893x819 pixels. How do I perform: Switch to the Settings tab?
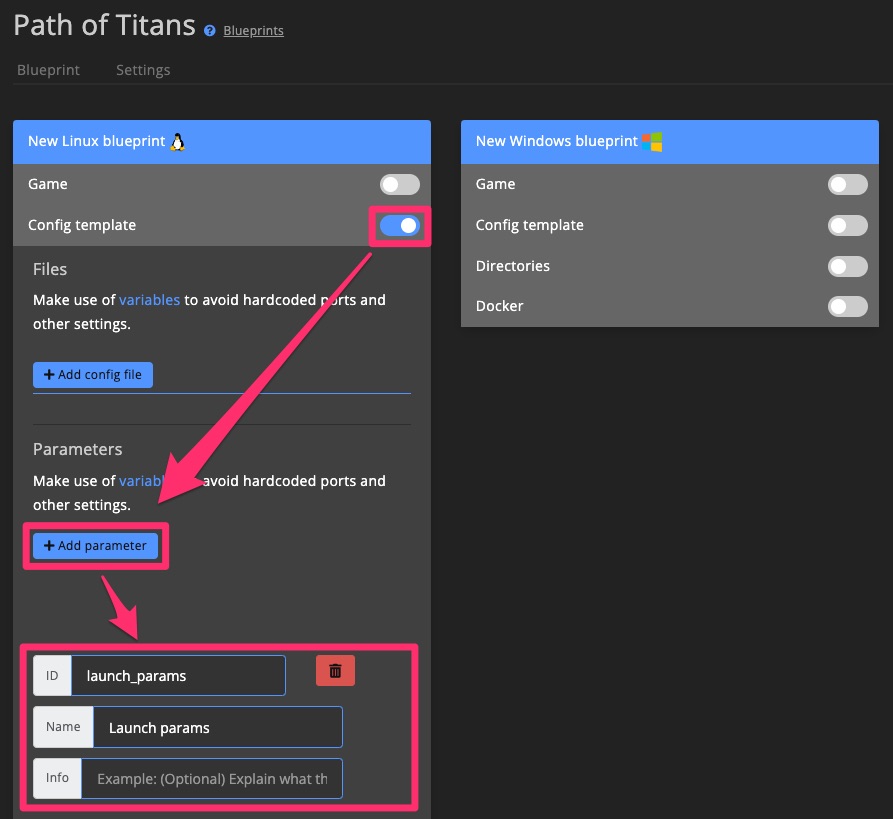[143, 70]
